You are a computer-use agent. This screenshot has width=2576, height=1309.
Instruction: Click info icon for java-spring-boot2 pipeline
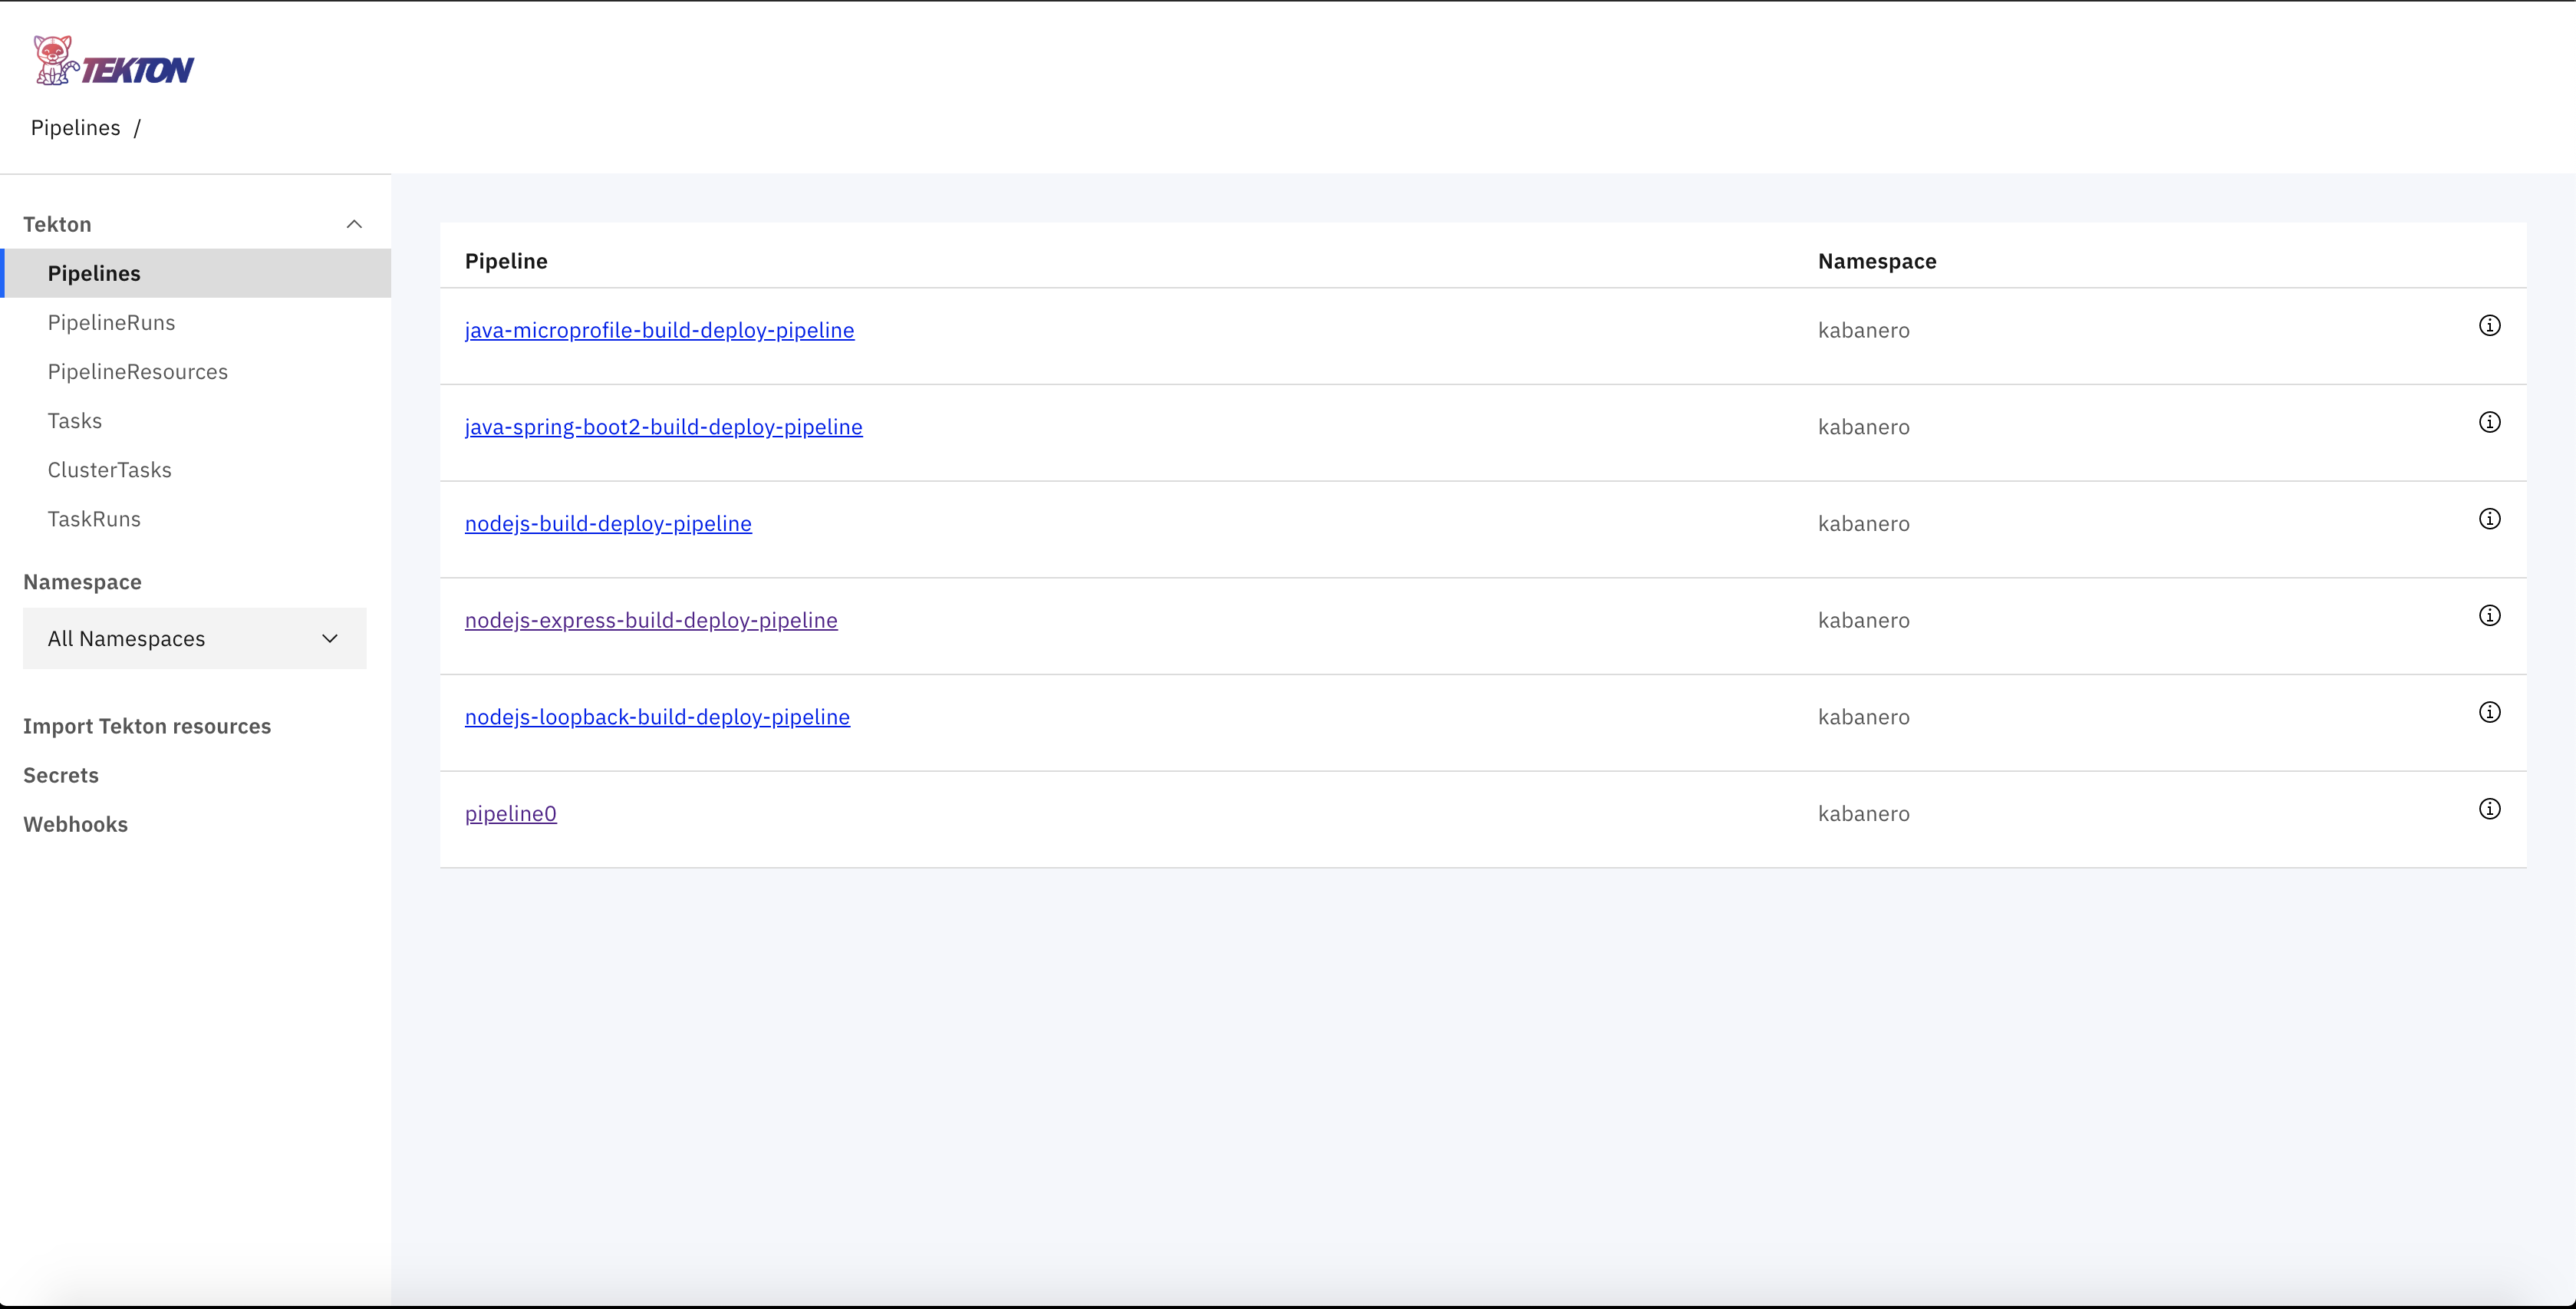pyautogui.click(x=2489, y=422)
